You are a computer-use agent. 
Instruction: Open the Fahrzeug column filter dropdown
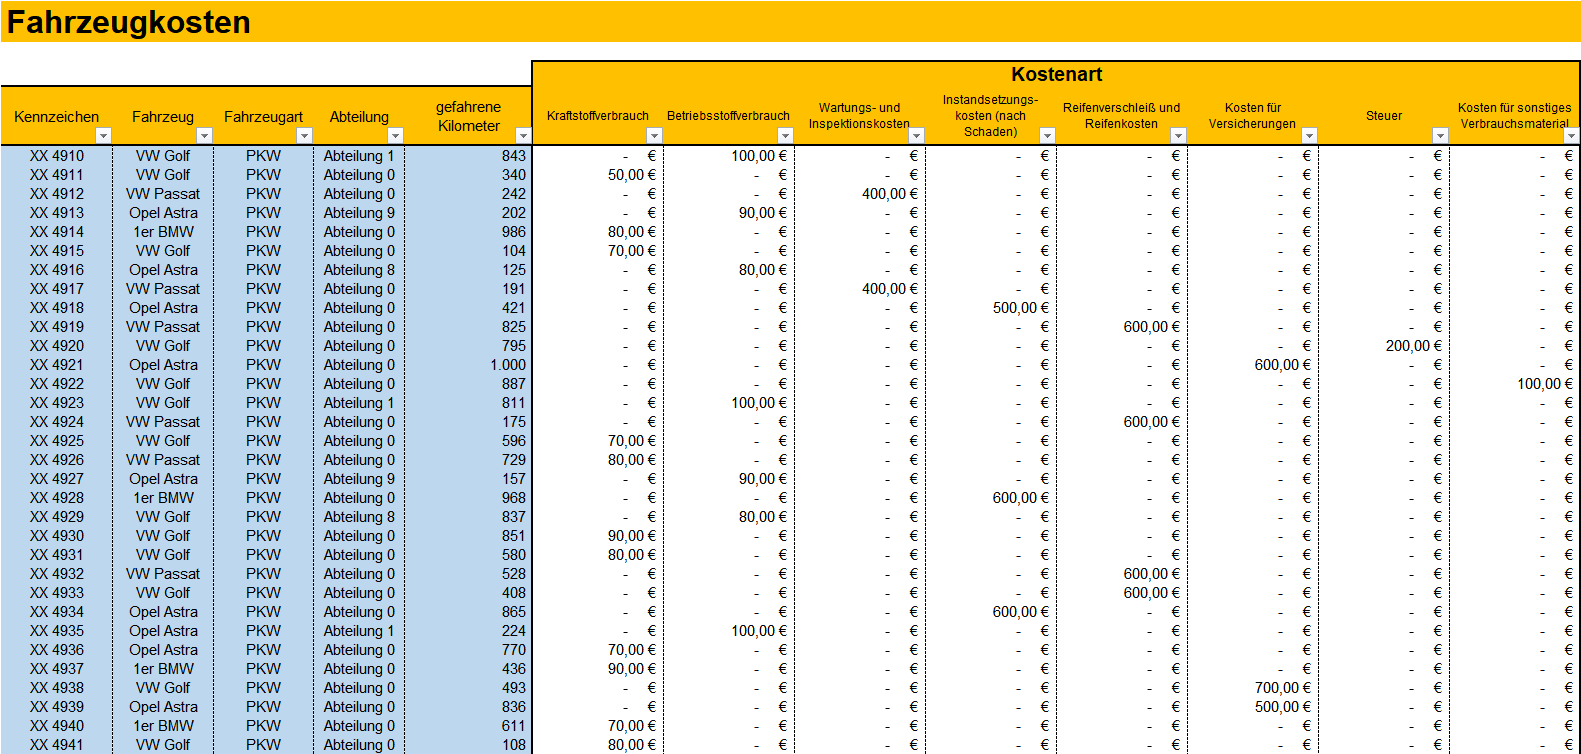pyautogui.click(x=204, y=135)
